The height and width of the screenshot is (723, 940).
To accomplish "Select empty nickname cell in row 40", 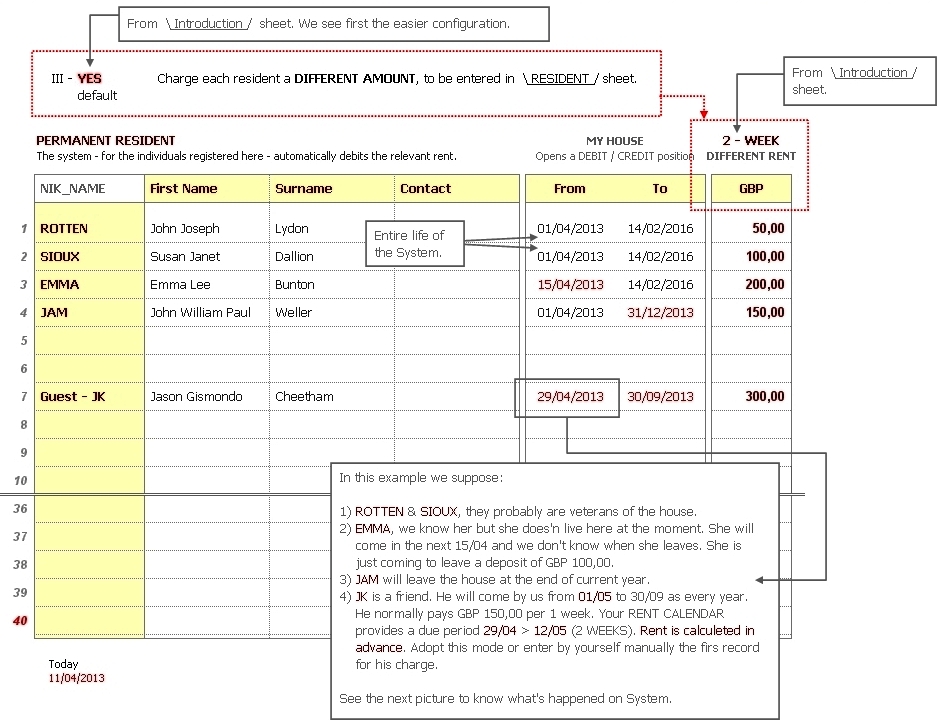I will click(x=89, y=620).
